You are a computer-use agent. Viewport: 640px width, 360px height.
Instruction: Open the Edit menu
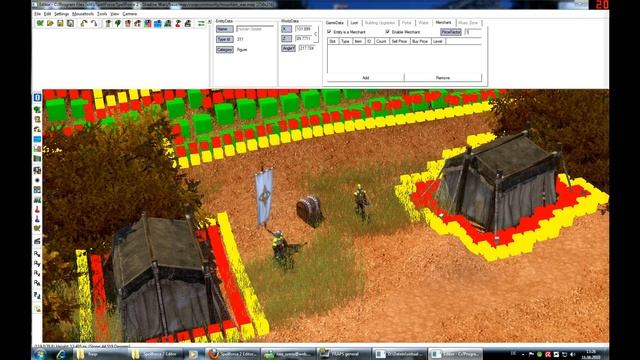click(x=47, y=14)
